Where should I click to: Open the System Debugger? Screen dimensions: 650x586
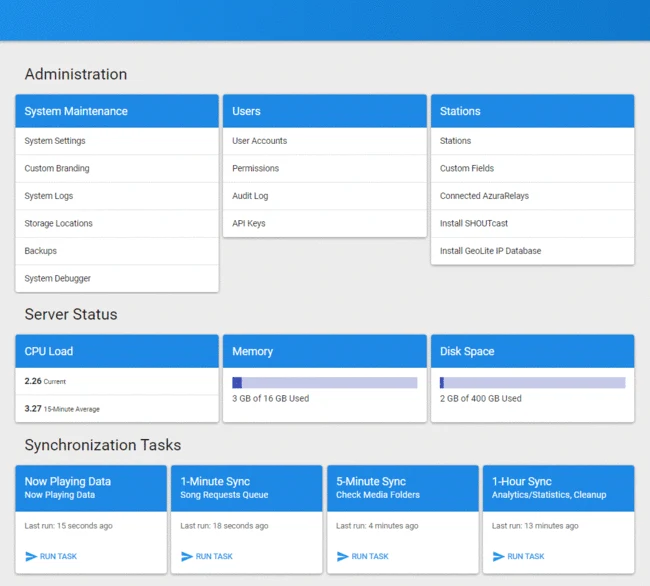click(x=117, y=278)
